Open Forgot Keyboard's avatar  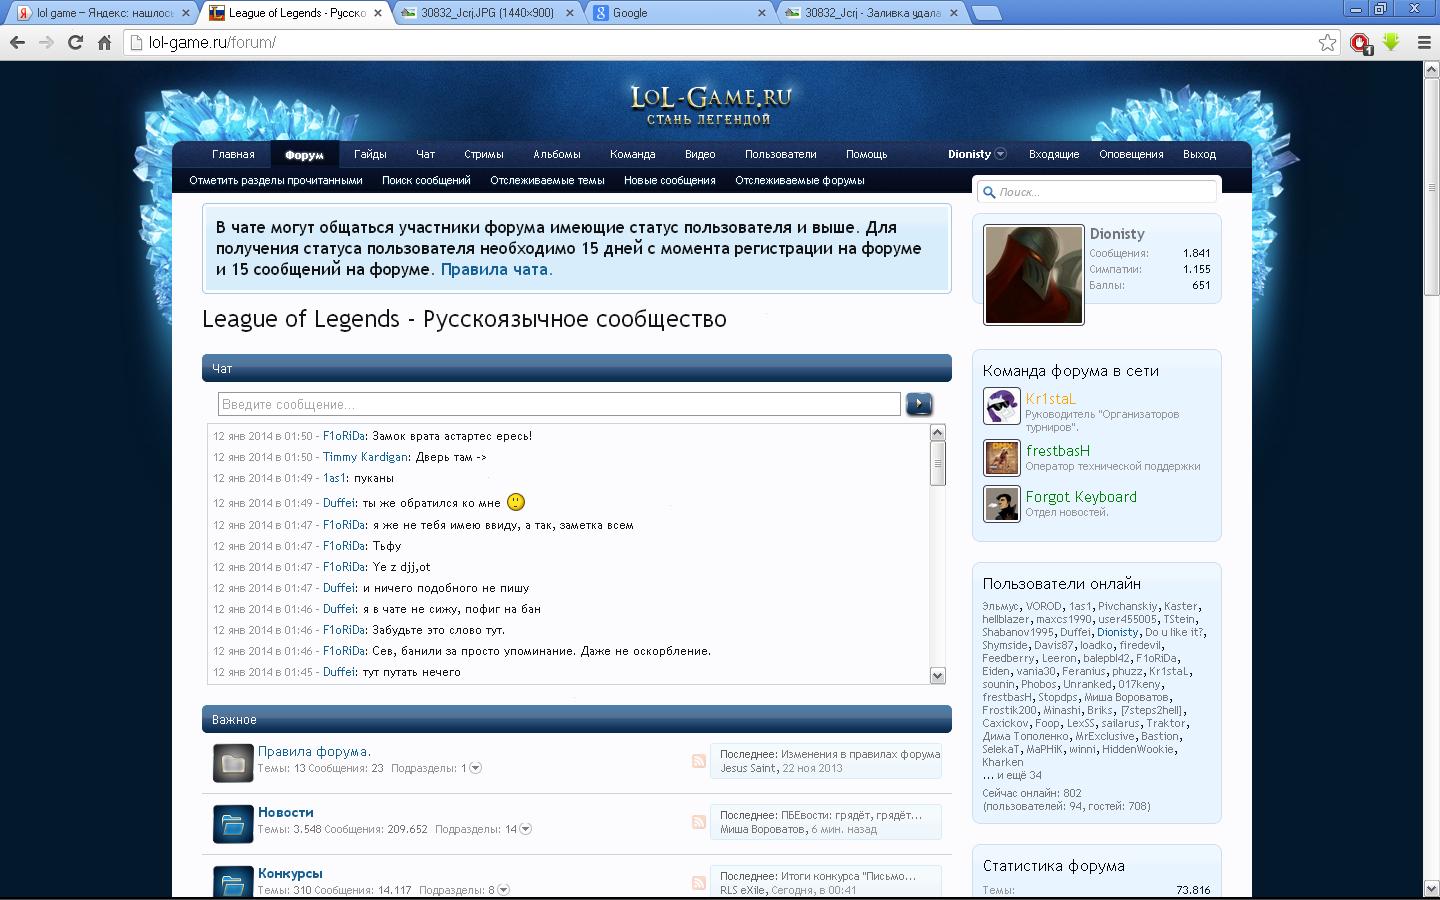point(1001,504)
